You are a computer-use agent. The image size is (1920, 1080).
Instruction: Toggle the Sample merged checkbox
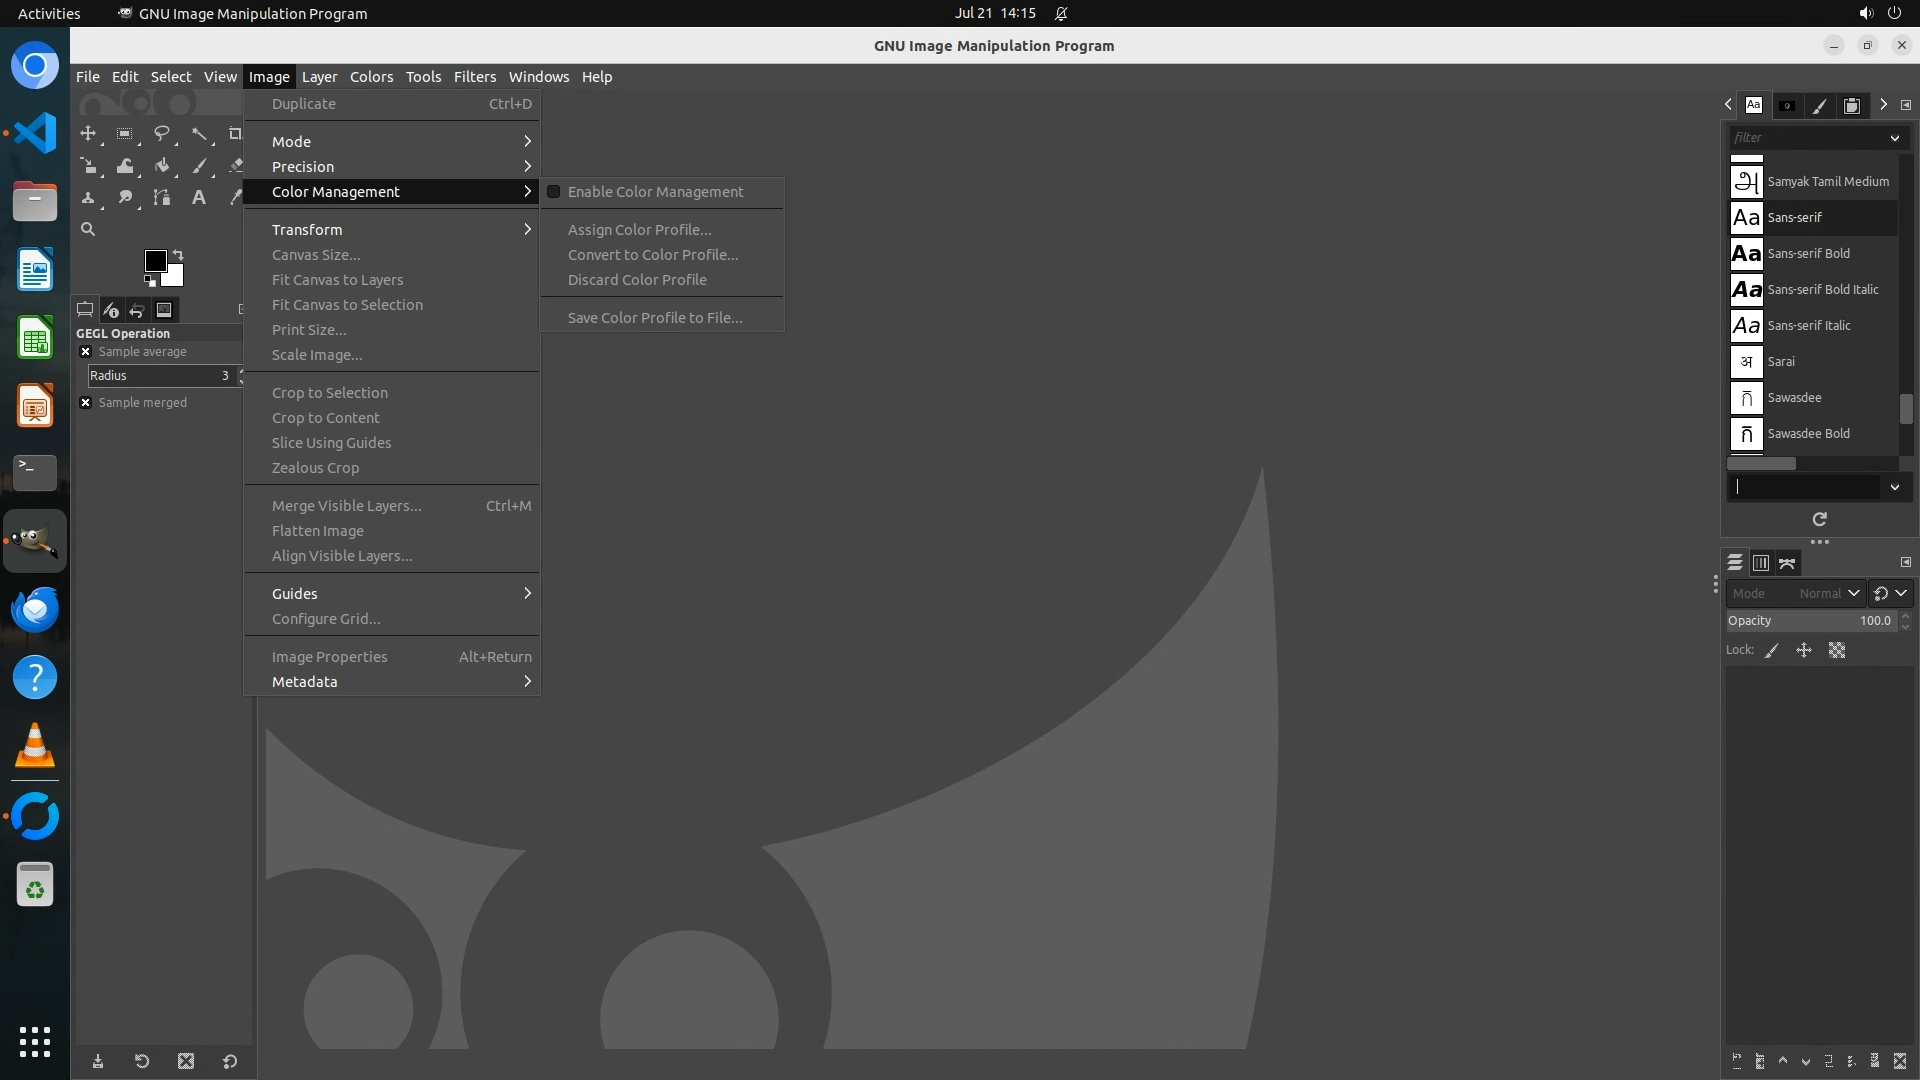click(x=86, y=403)
